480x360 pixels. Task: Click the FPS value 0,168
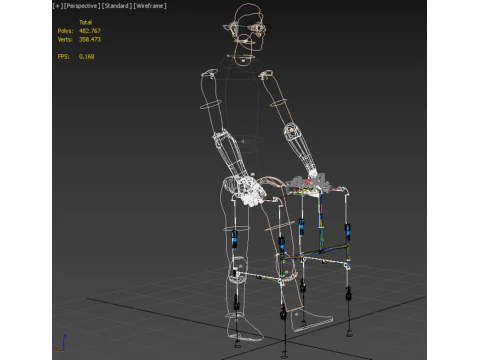86,57
